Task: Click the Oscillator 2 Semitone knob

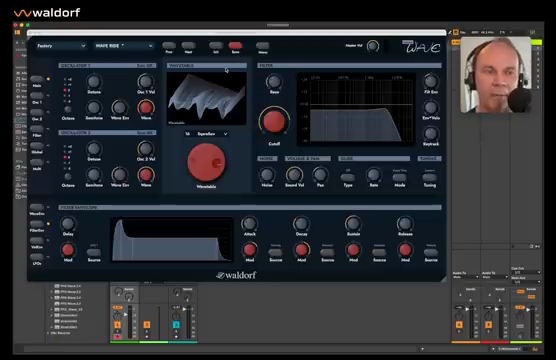Action: click(94, 175)
